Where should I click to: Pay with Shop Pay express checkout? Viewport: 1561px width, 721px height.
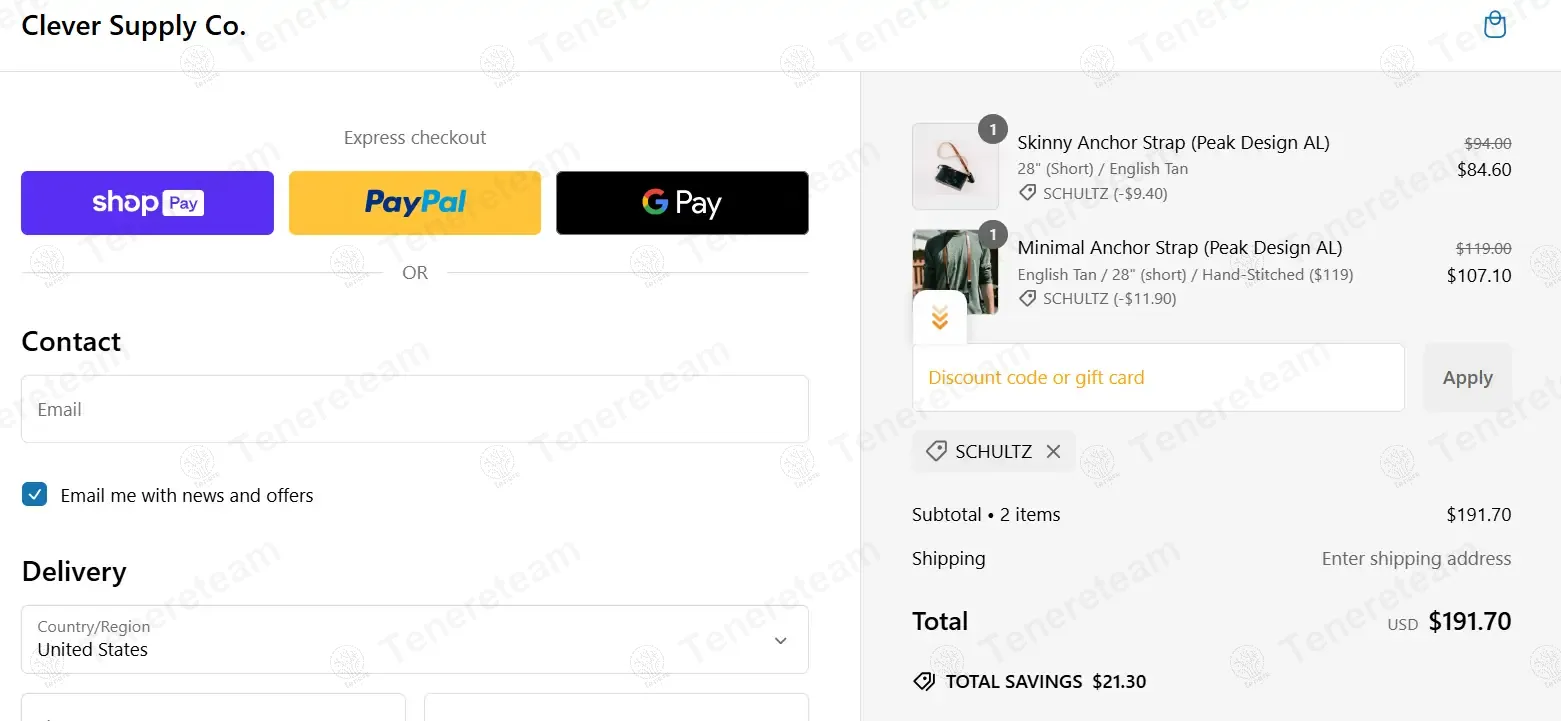[x=147, y=203]
